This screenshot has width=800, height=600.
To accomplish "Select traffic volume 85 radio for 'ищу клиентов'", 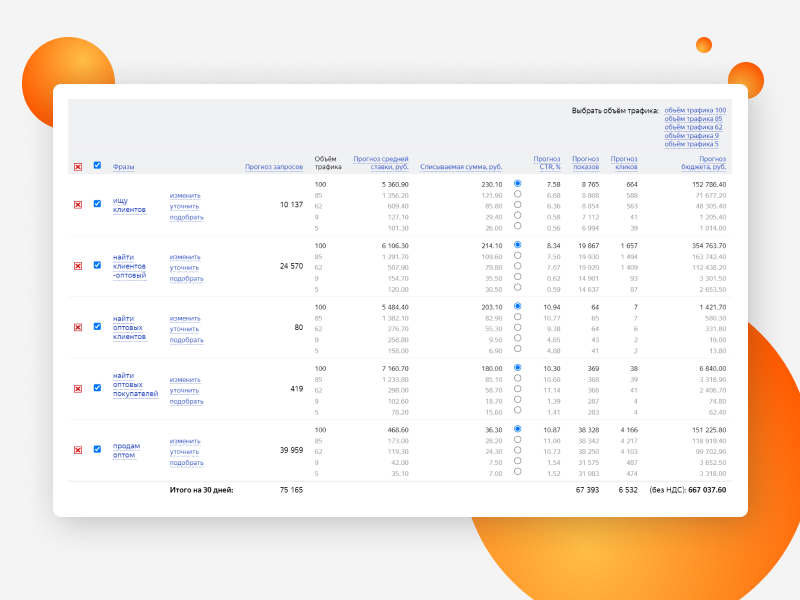I will pos(517,194).
